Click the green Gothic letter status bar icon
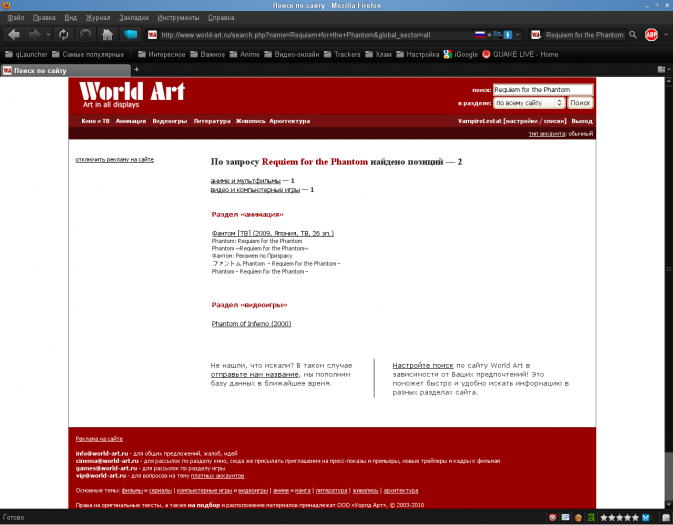Image resolution: width=673 pixels, height=525 pixels. click(x=591, y=517)
